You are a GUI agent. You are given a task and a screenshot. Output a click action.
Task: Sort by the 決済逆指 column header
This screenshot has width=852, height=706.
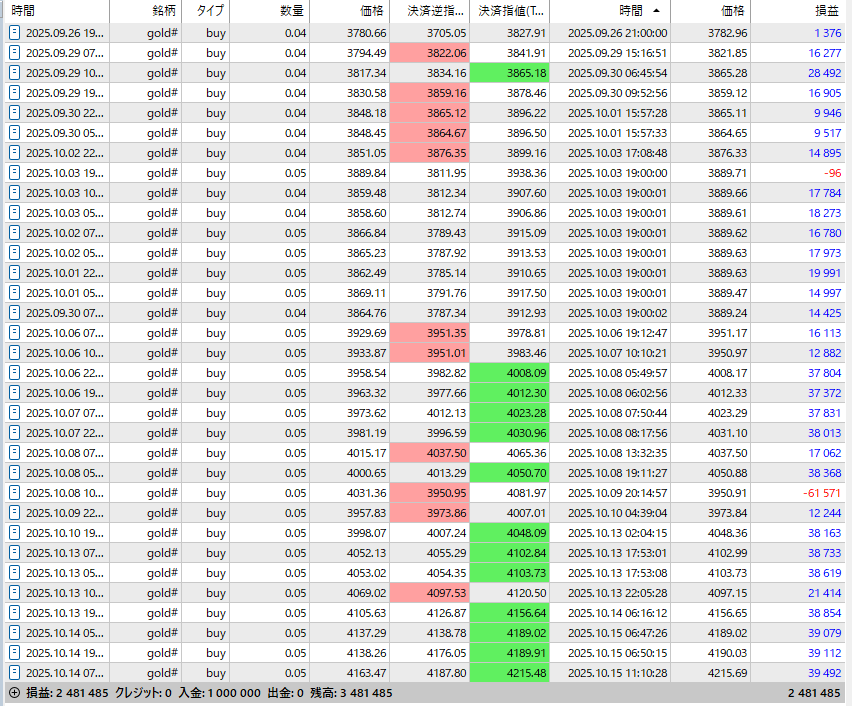(429, 11)
